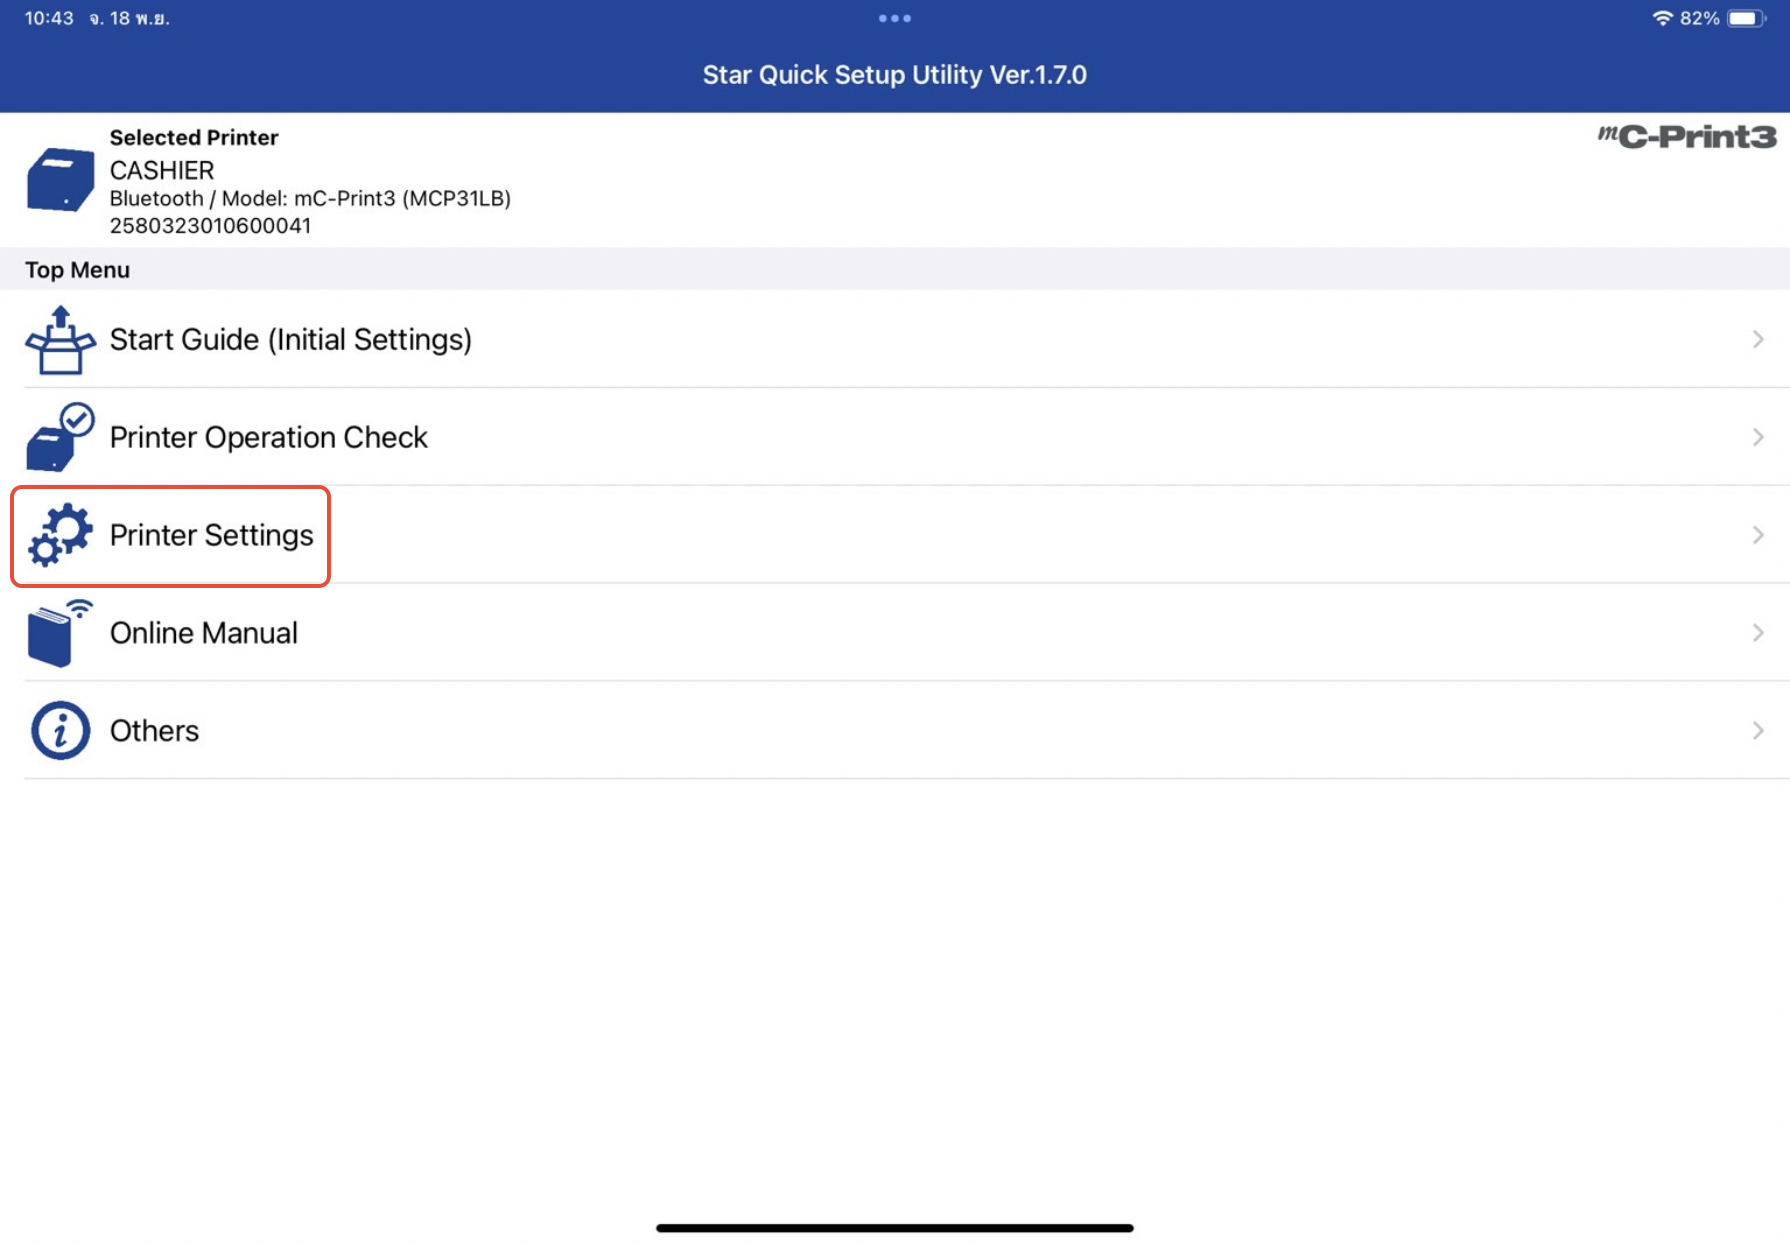Tap the Star Quick Setup Utility title

pyautogui.click(x=894, y=75)
